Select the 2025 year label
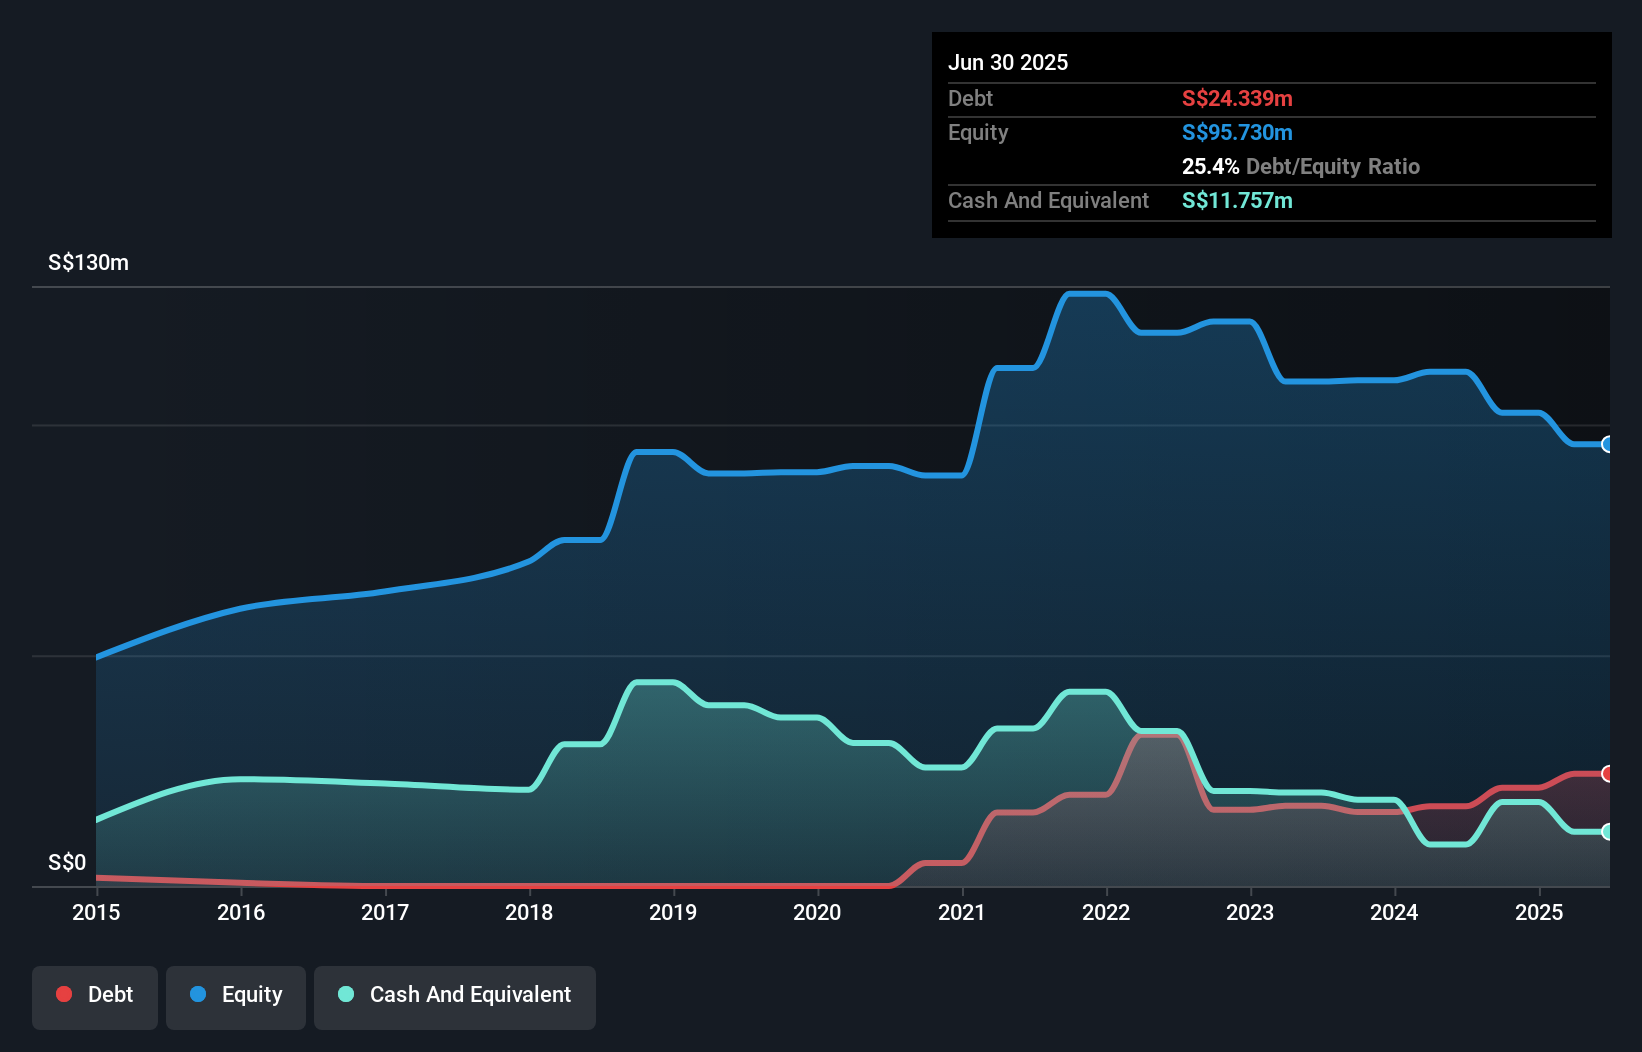The image size is (1642, 1052). click(x=1540, y=912)
